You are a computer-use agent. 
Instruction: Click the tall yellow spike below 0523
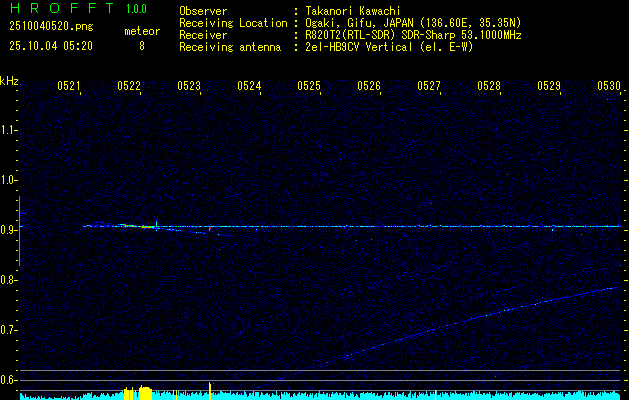pos(210,391)
